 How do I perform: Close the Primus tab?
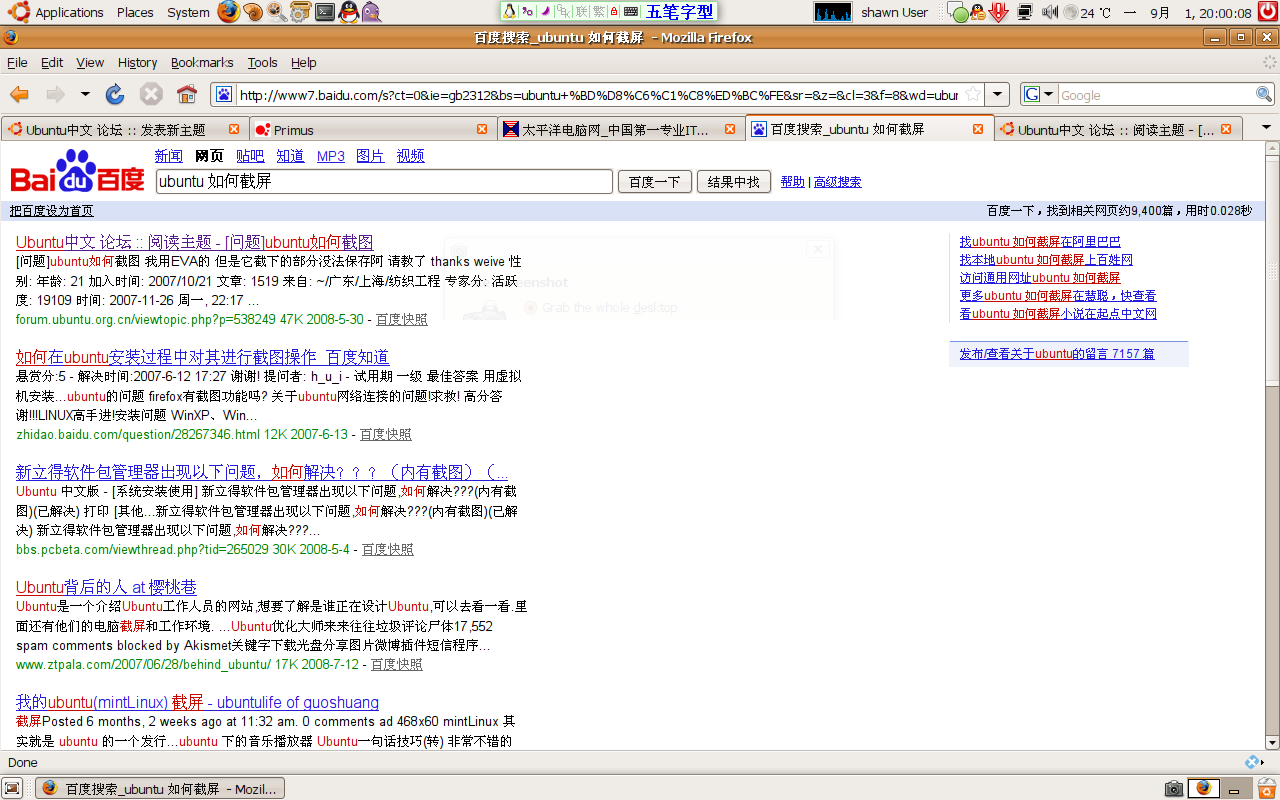click(482, 129)
